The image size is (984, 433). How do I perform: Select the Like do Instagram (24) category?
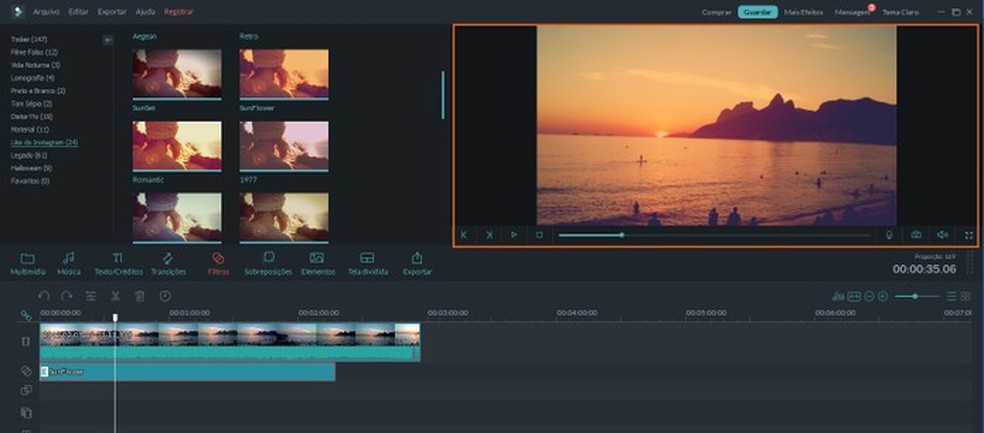click(x=44, y=143)
